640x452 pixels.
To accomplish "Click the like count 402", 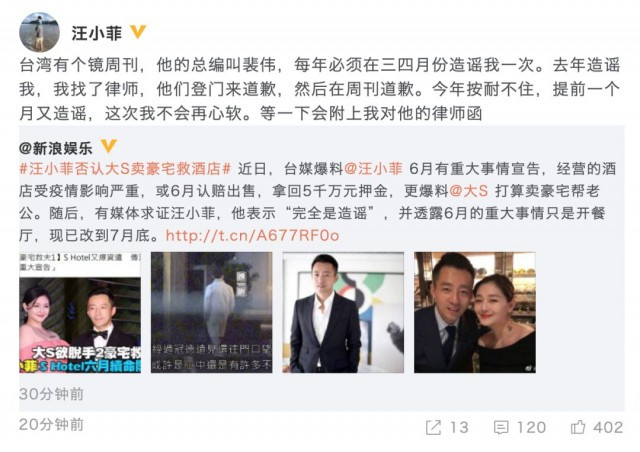I will point(608,428).
